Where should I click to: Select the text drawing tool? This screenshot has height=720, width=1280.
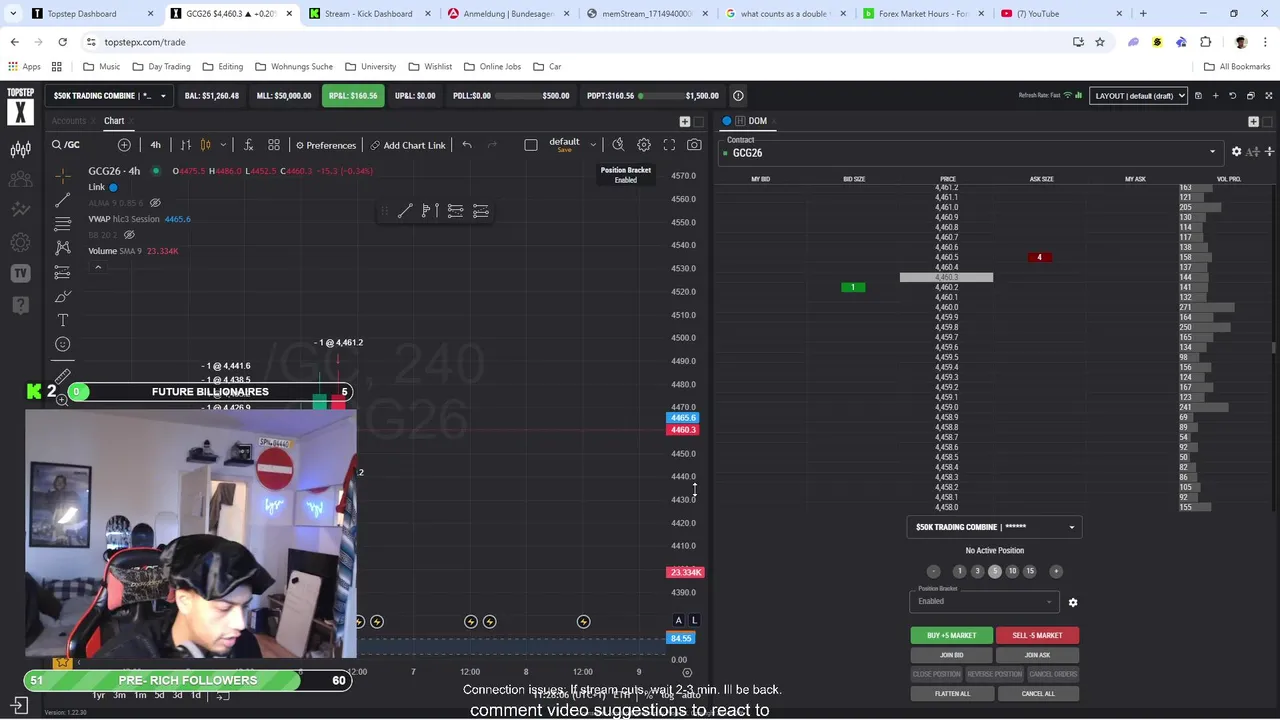click(x=63, y=320)
